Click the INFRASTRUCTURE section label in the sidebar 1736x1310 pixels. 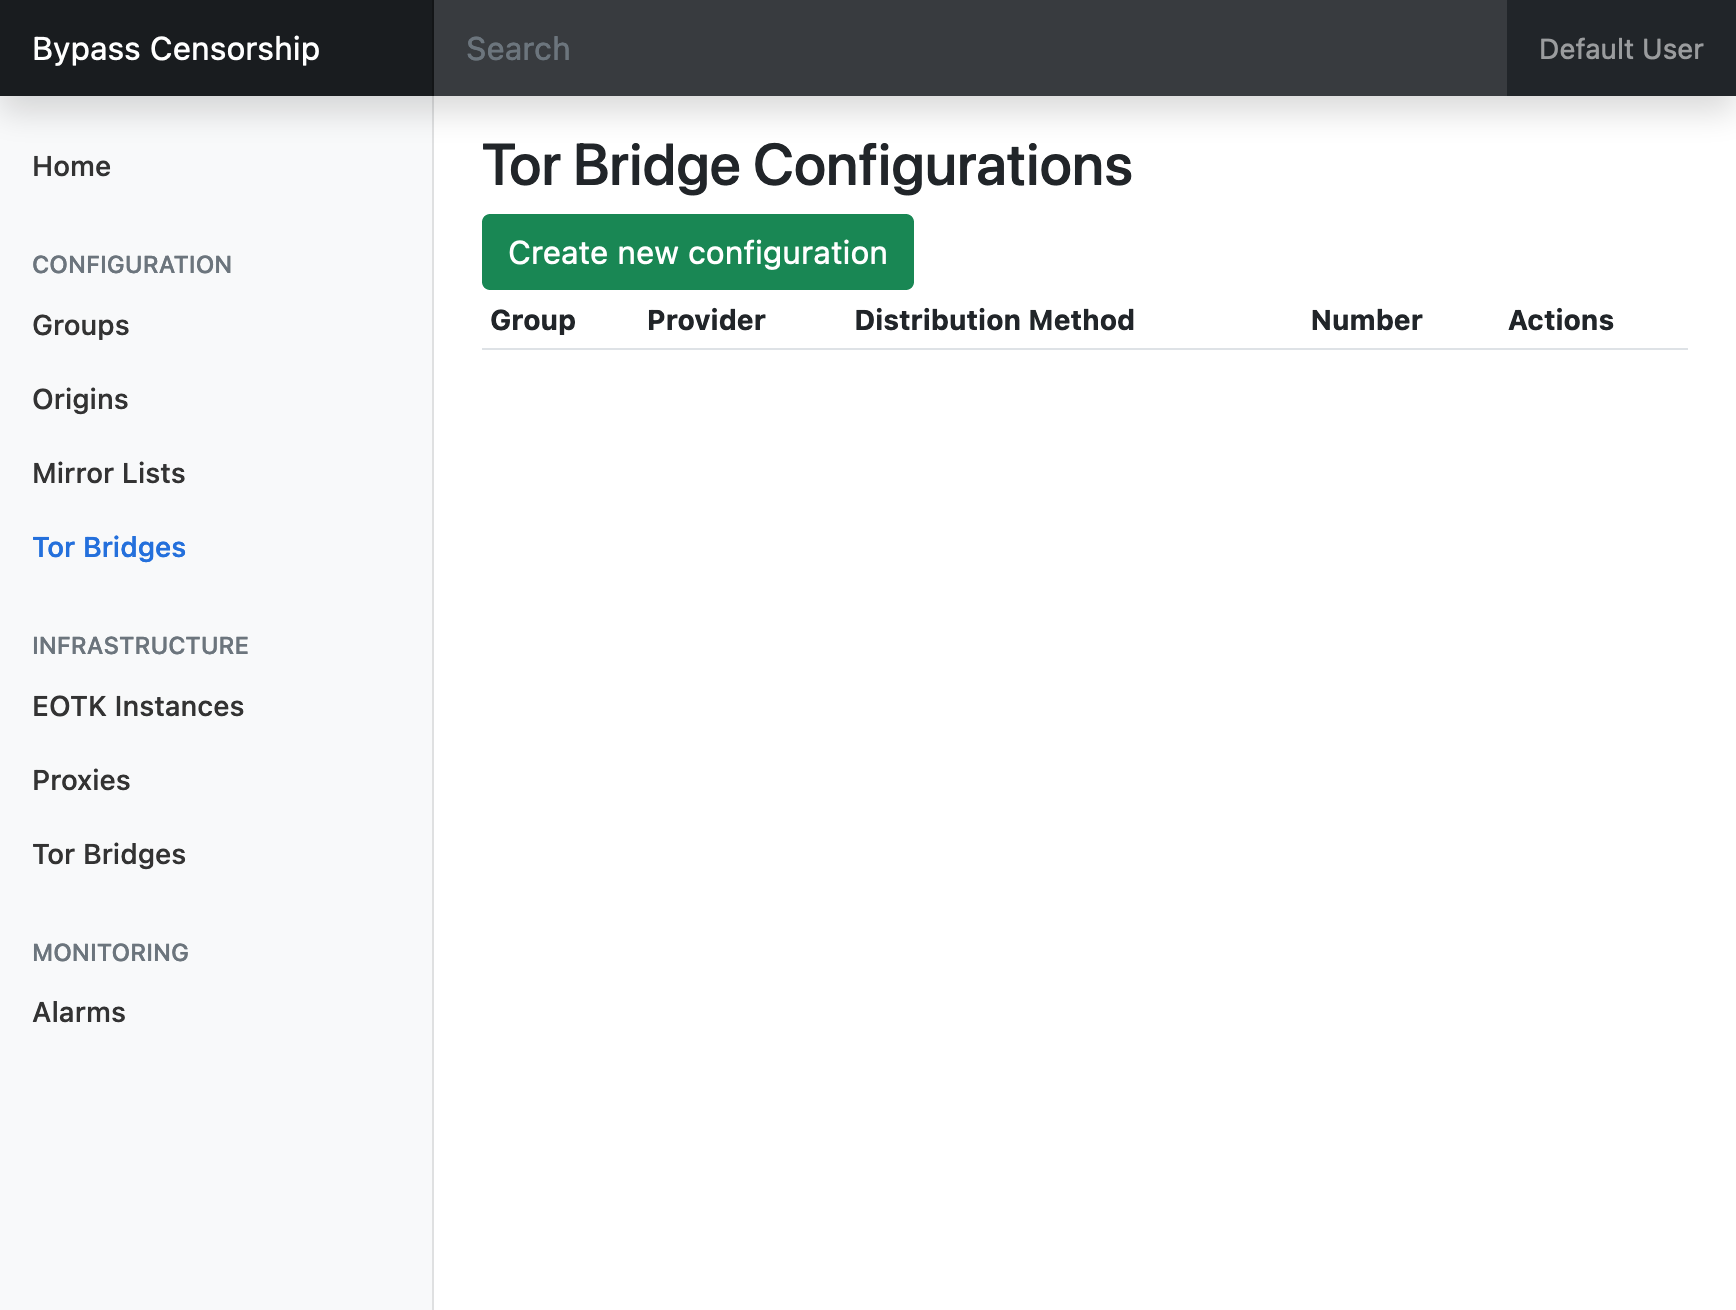140,645
